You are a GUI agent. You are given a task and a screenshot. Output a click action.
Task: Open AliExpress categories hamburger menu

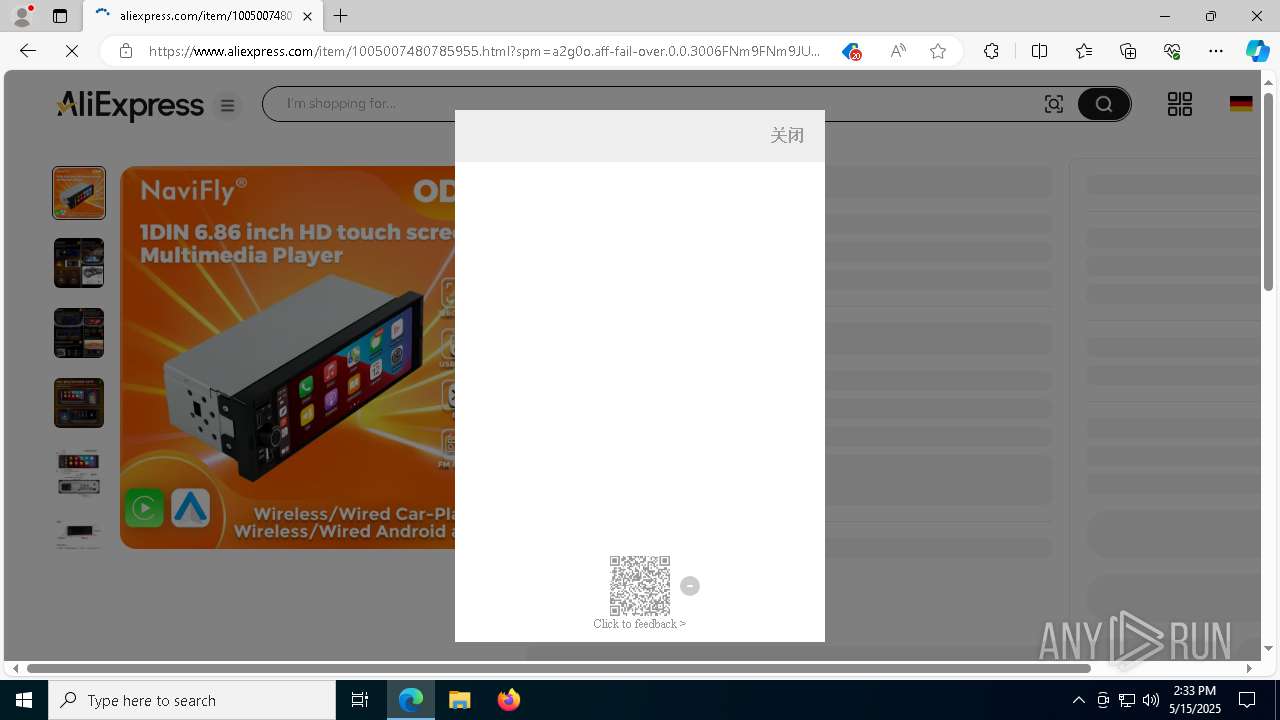tap(228, 105)
